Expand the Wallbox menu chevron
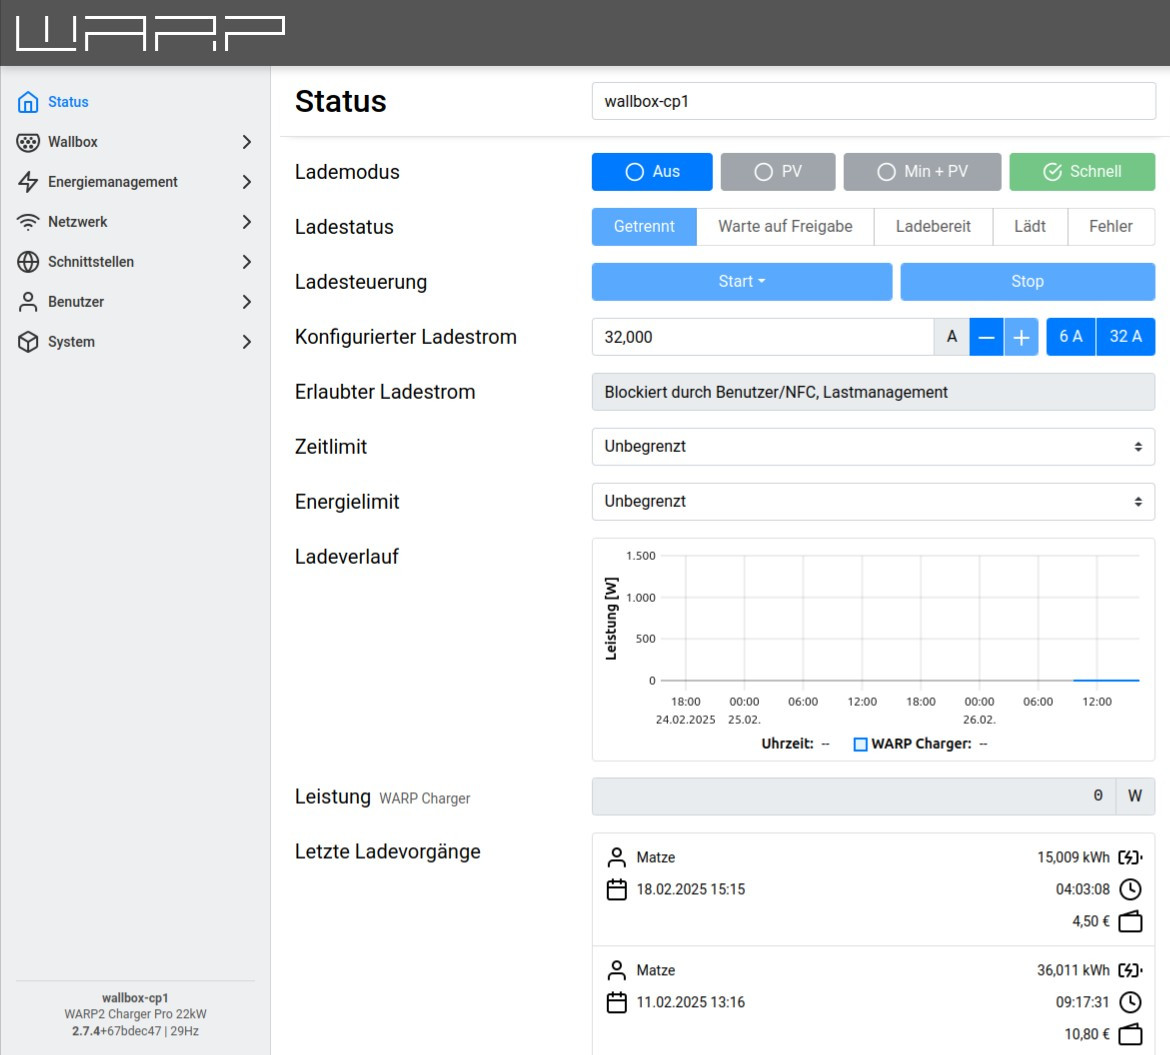This screenshot has width=1170, height=1055. click(x=247, y=142)
